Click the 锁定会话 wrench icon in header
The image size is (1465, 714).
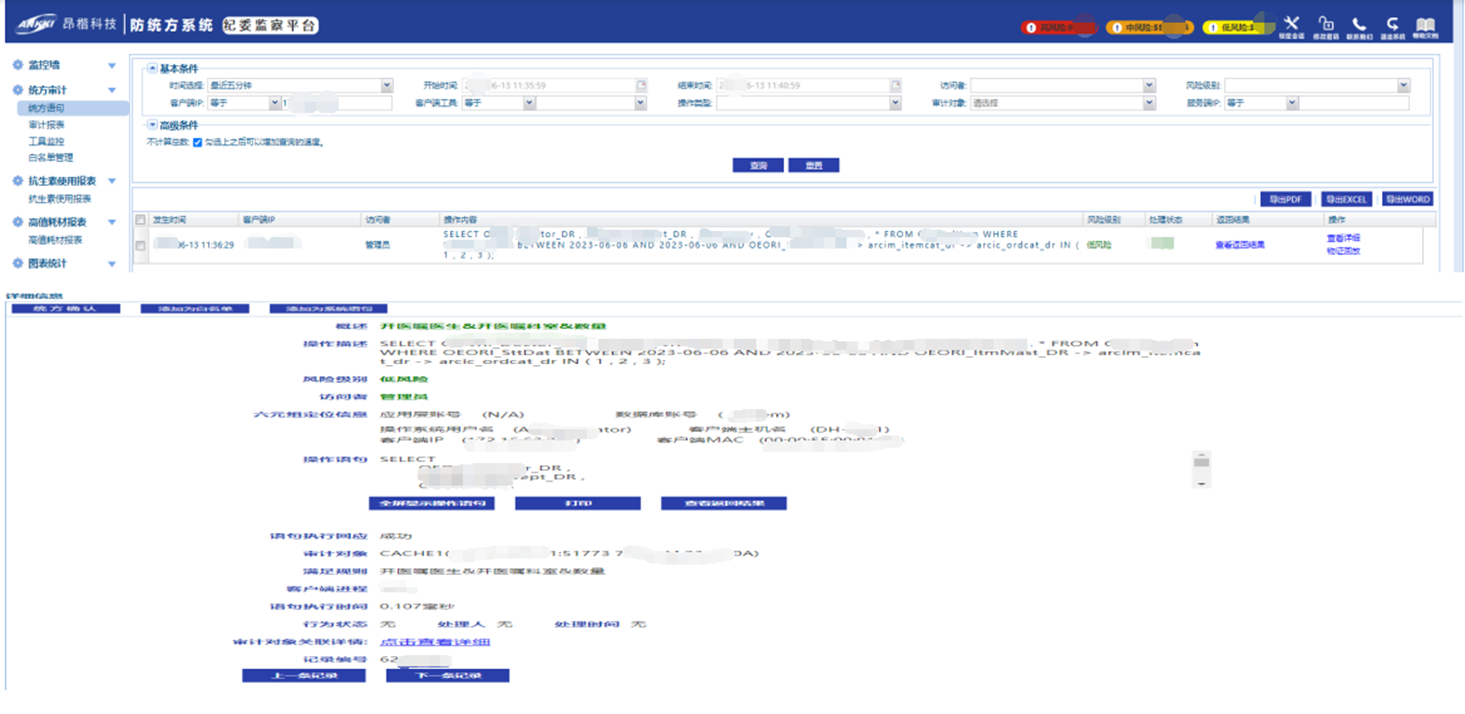[x=1292, y=22]
